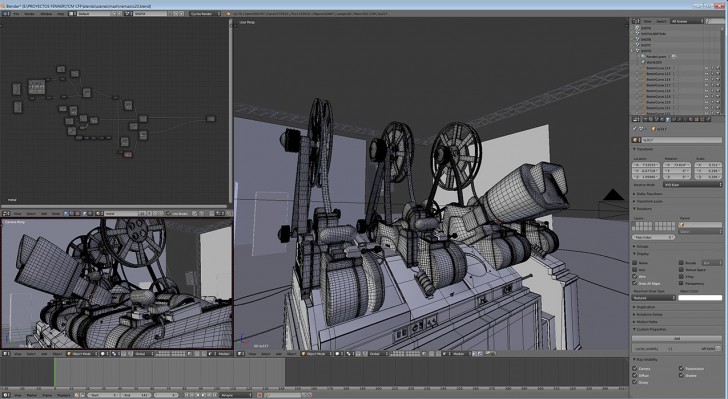Image resolution: width=728 pixels, height=399 pixels.
Task: Open Cycles Render engine dropdown
Action: point(205,14)
